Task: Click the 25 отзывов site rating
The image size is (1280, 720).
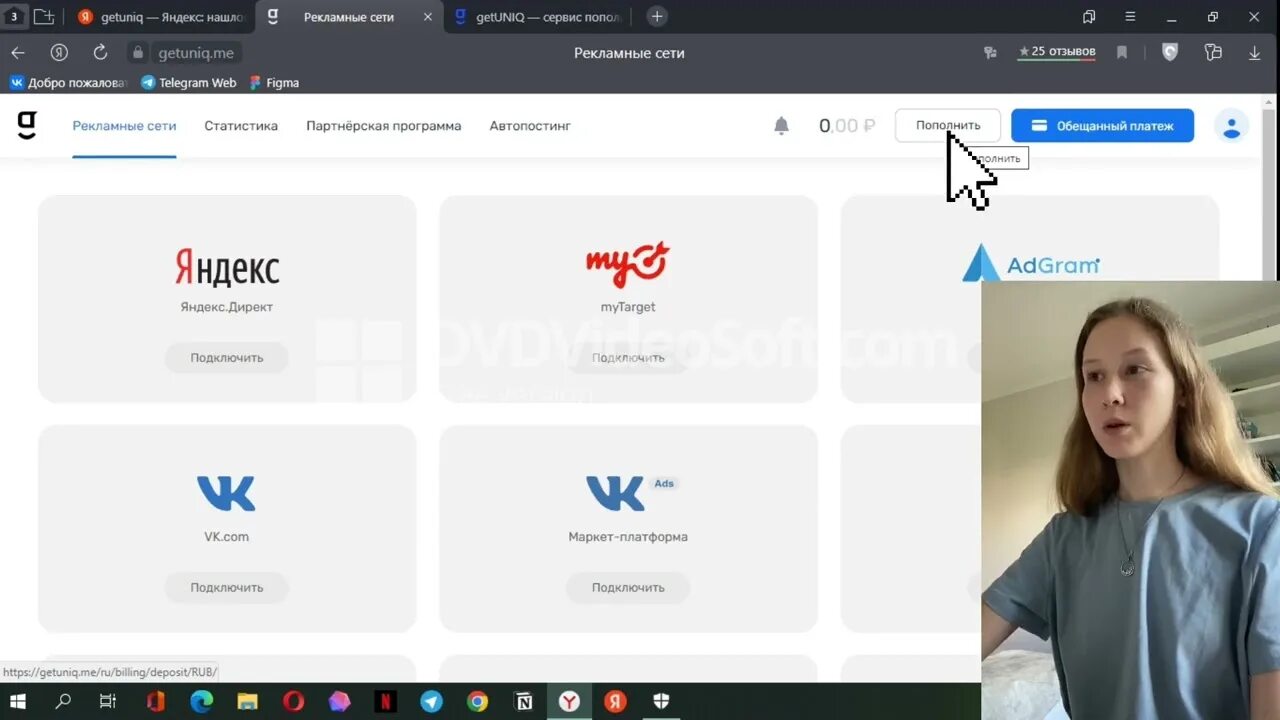Action: (1057, 52)
